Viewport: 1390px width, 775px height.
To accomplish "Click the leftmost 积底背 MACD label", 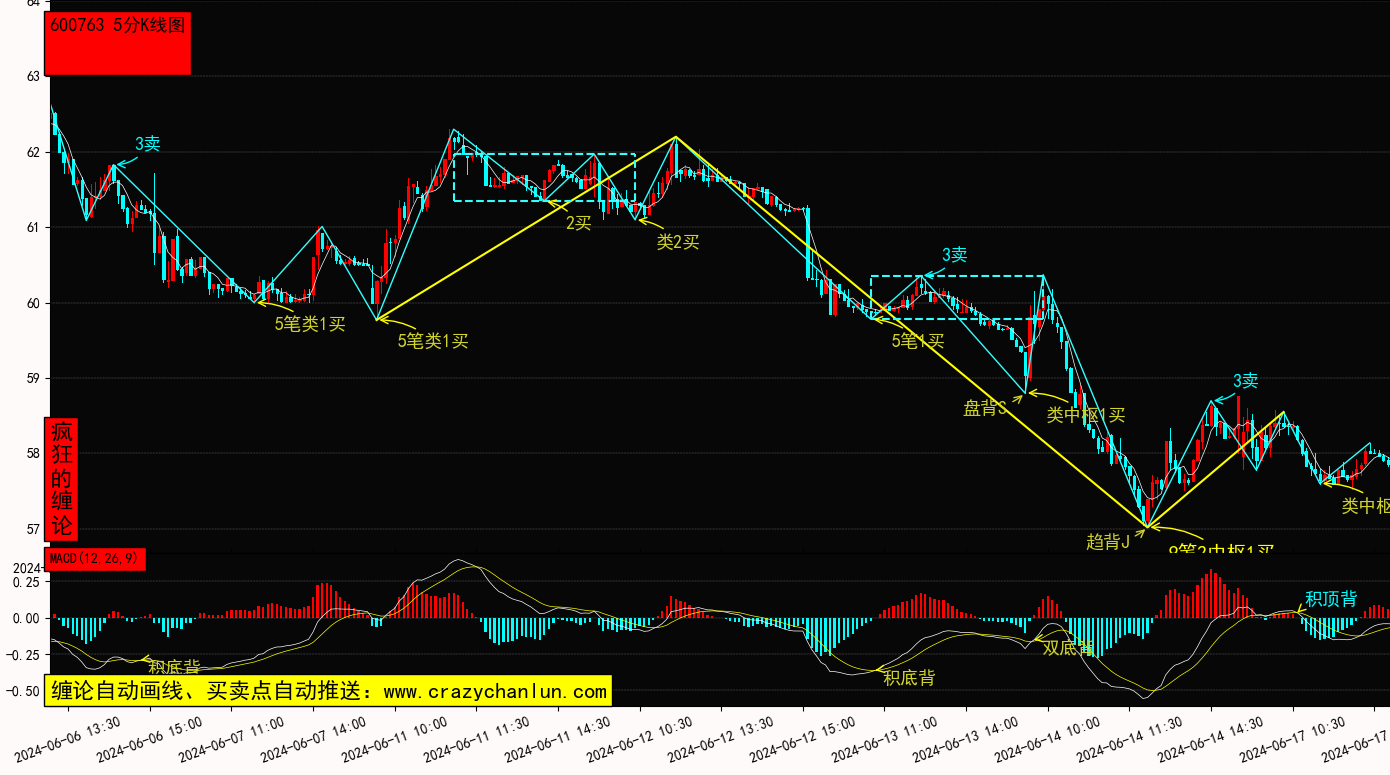I will click(x=174, y=667).
